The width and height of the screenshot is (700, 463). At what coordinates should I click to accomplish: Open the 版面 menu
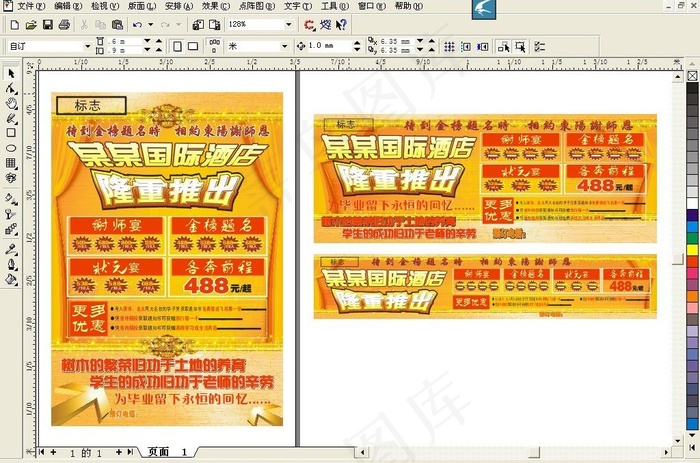point(142,6)
